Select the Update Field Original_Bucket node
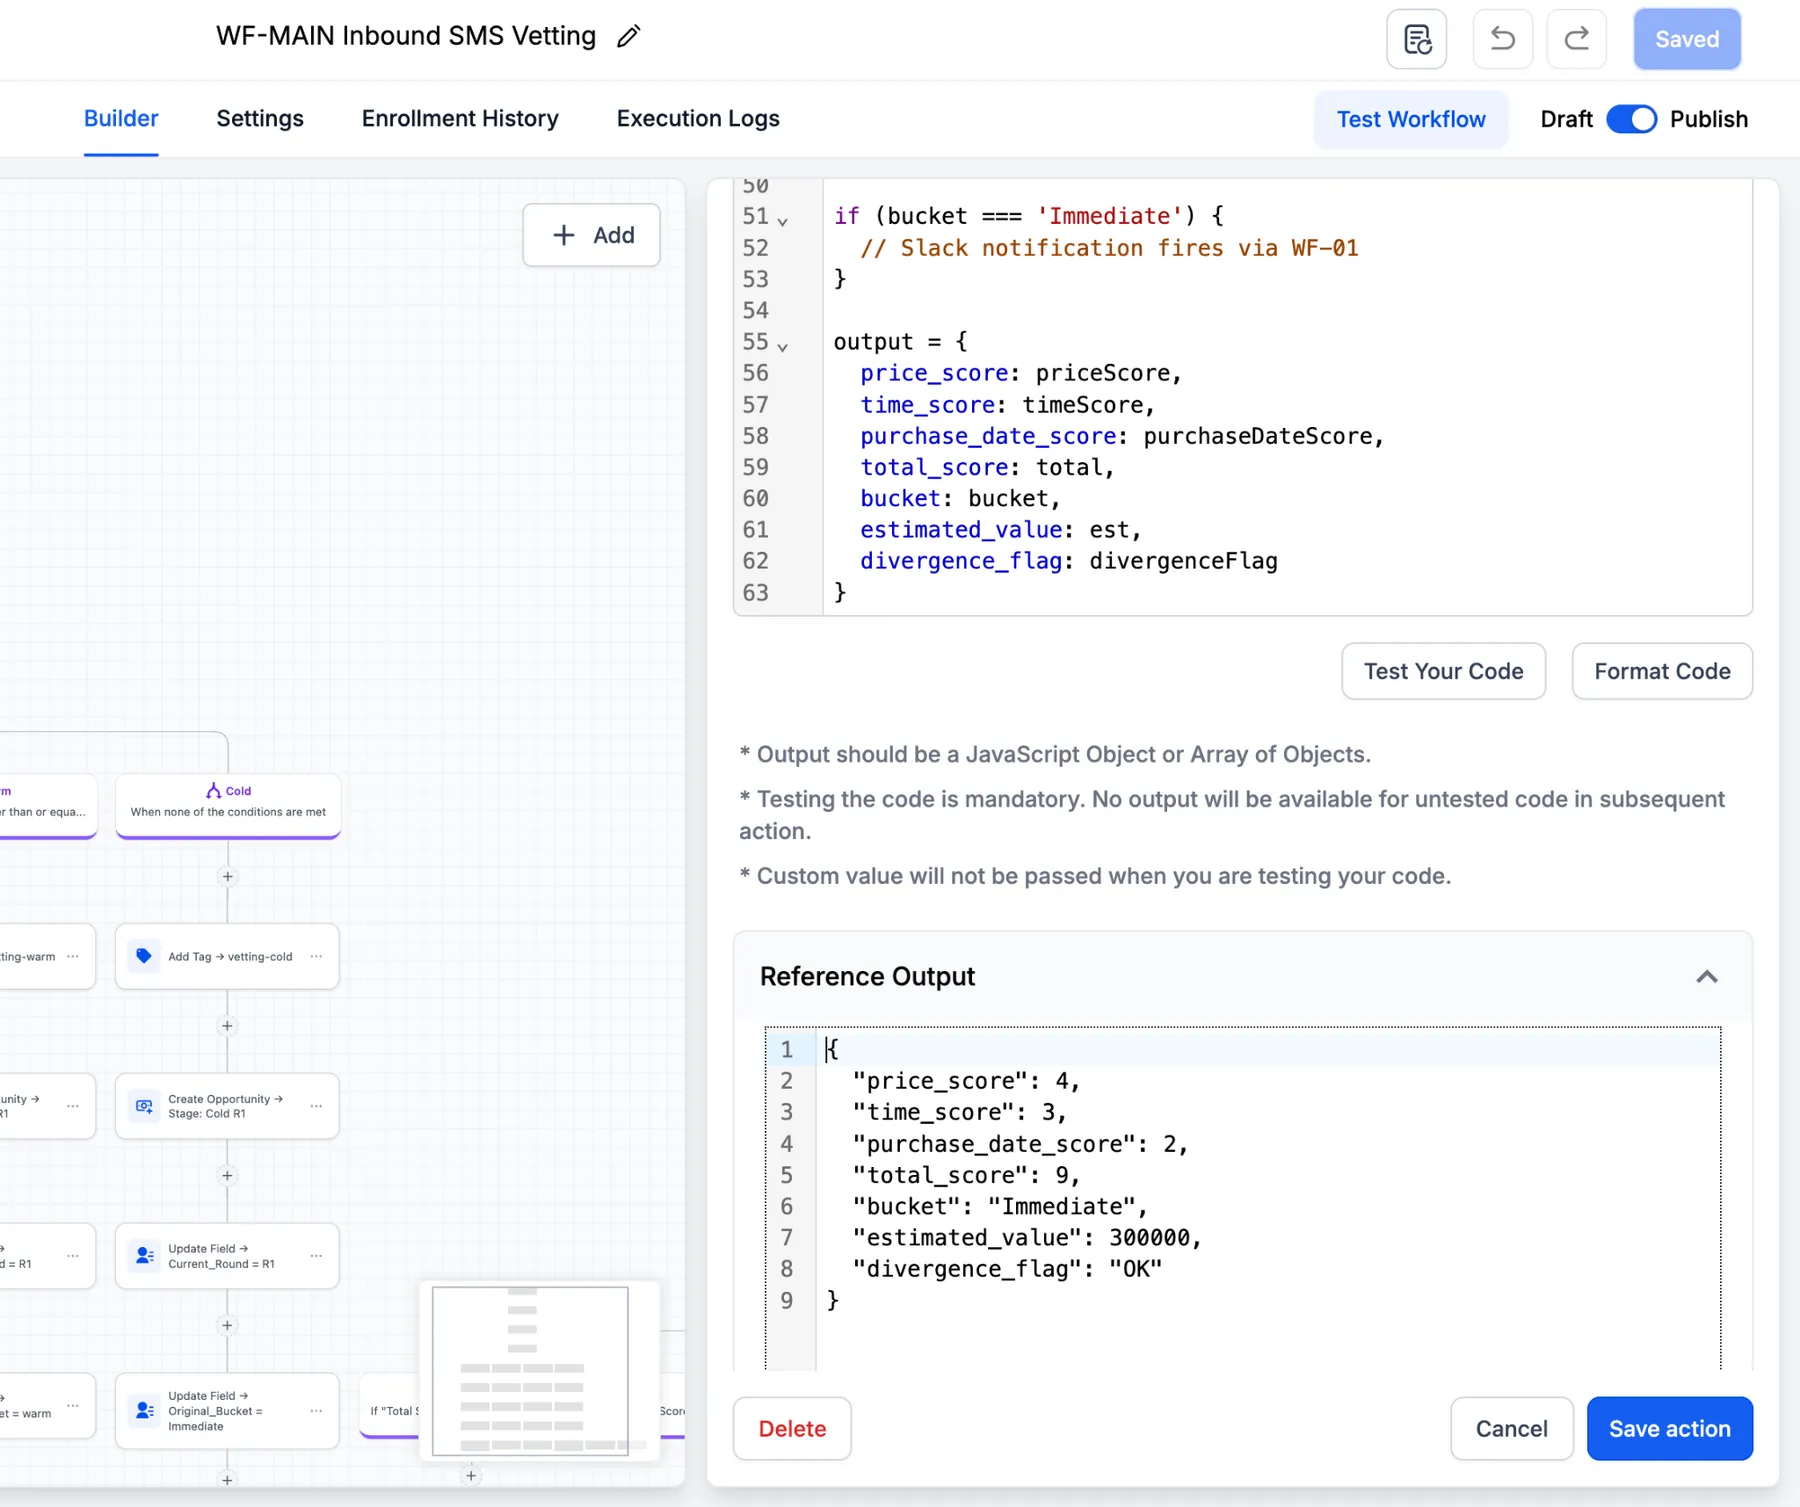 tap(227, 1411)
